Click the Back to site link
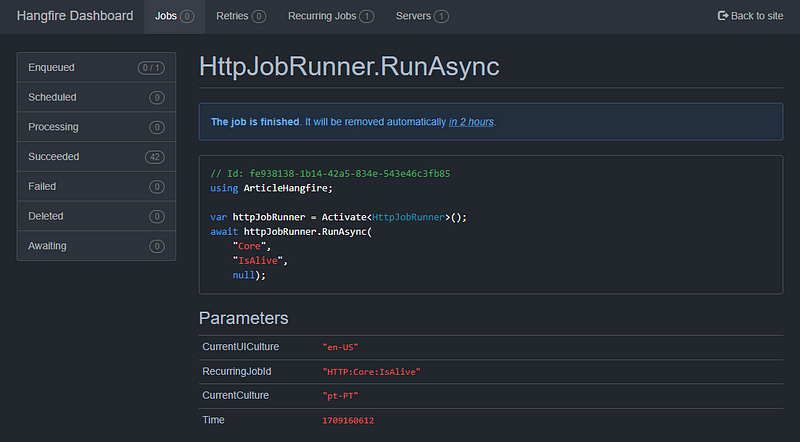The image size is (800, 442). [x=751, y=16]
